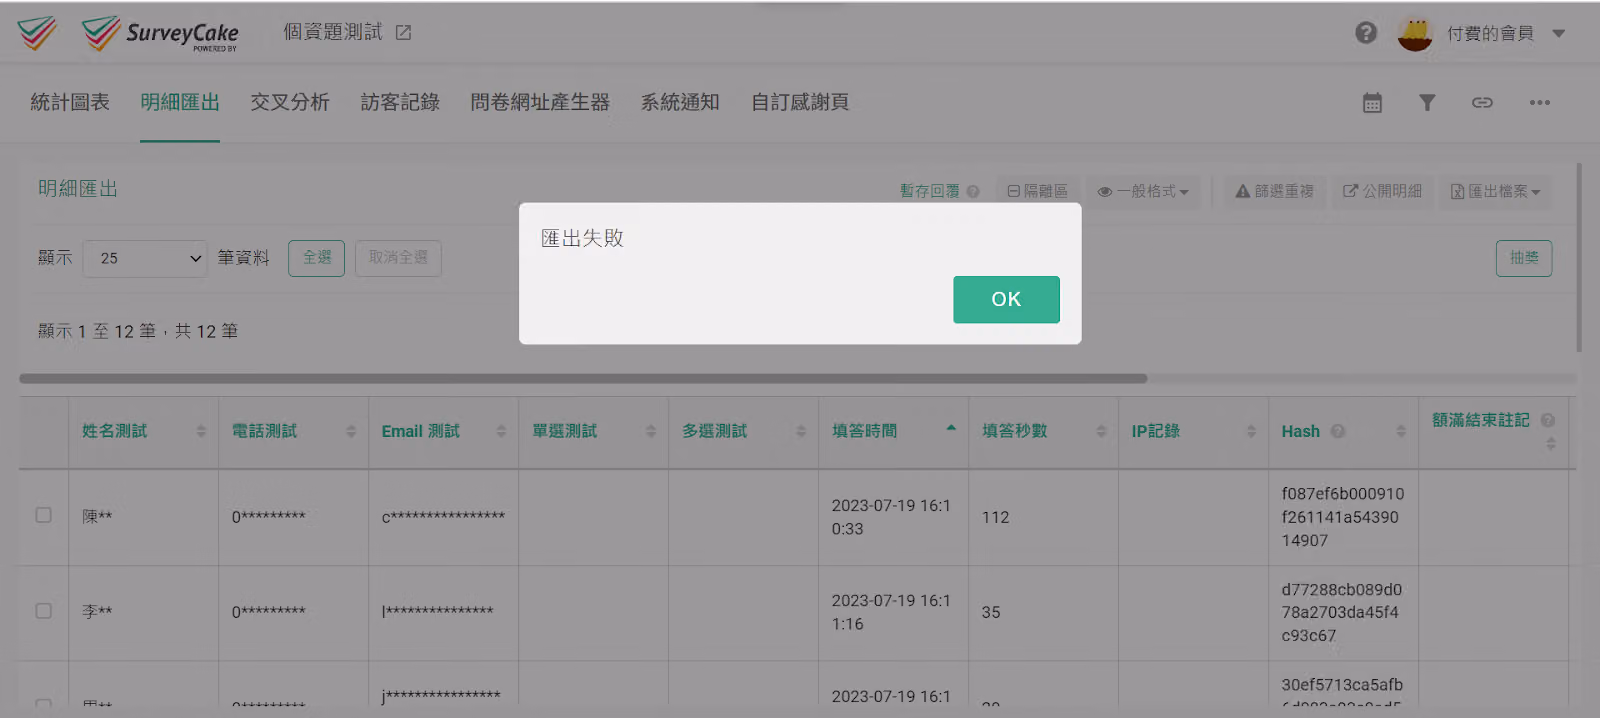Image resolution: width=1600 pixels, height=718 pixels.
Task: Open the calendar date filter icon
Action: pyautogui.click(x=1372, y=102)
